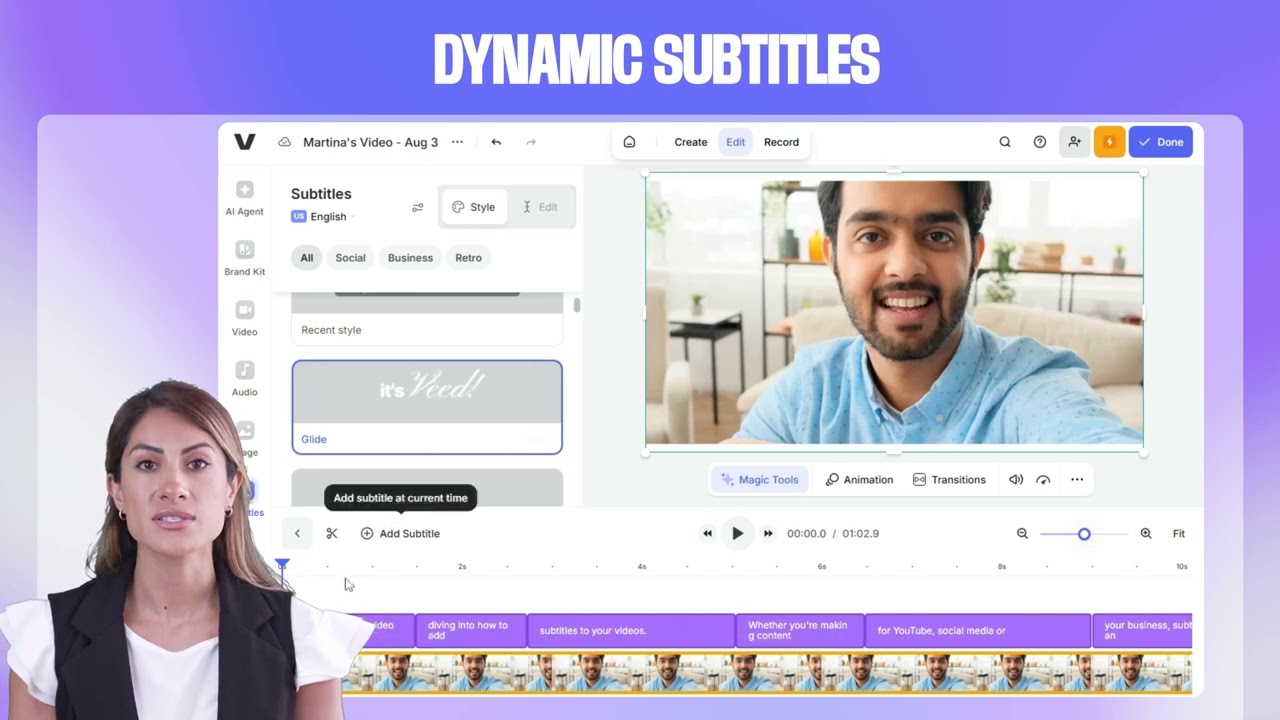Click the Done button
This screenshot has width=1280, height=720.
tap(1160, 142)
